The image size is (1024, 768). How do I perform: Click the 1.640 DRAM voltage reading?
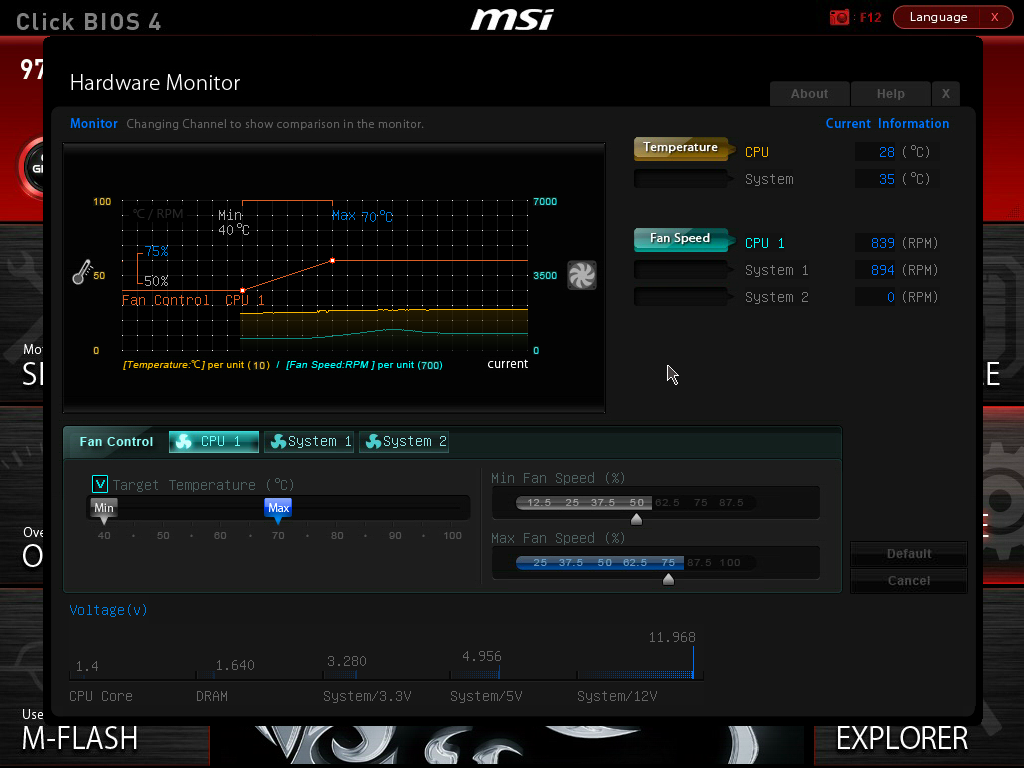click(234, 665)
